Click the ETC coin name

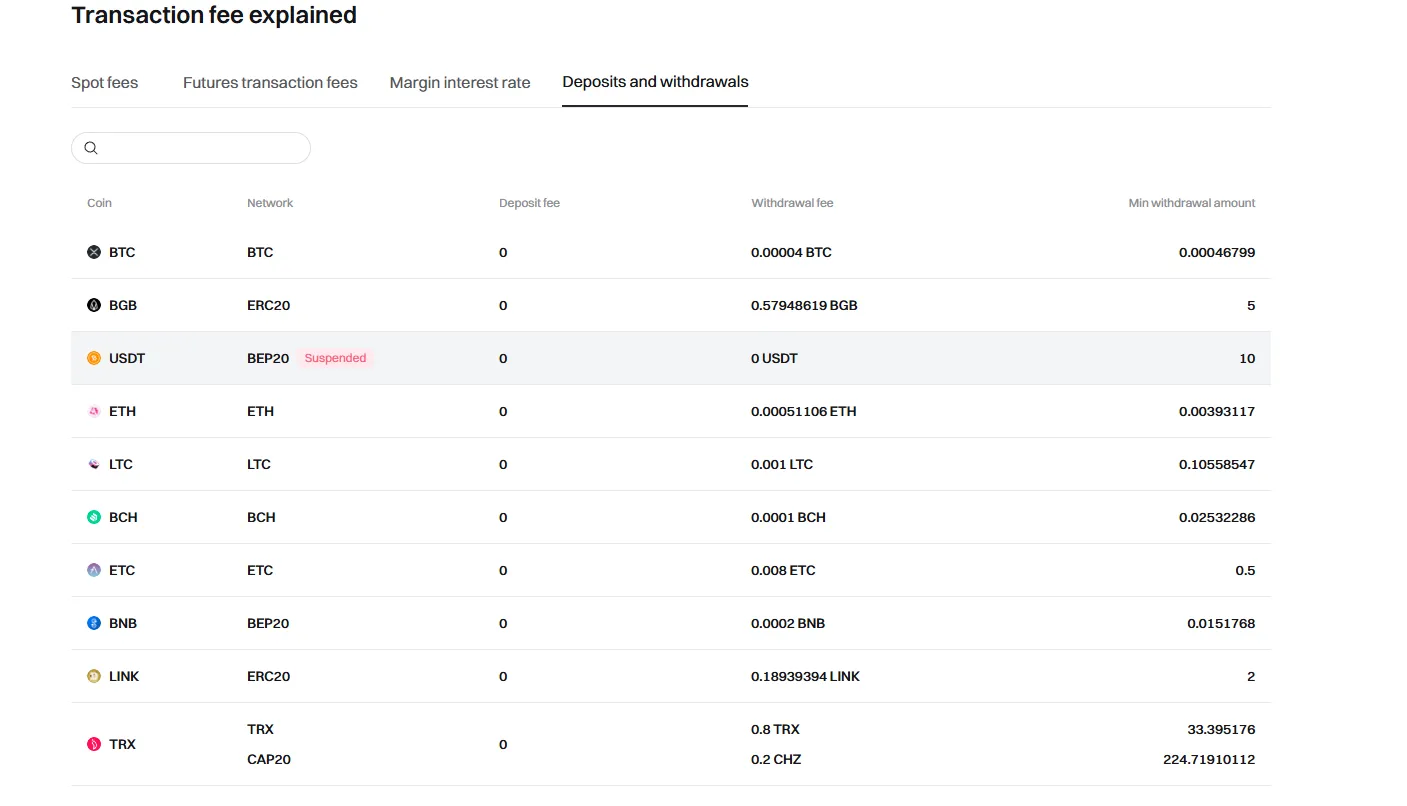click(x=122, y=570)
